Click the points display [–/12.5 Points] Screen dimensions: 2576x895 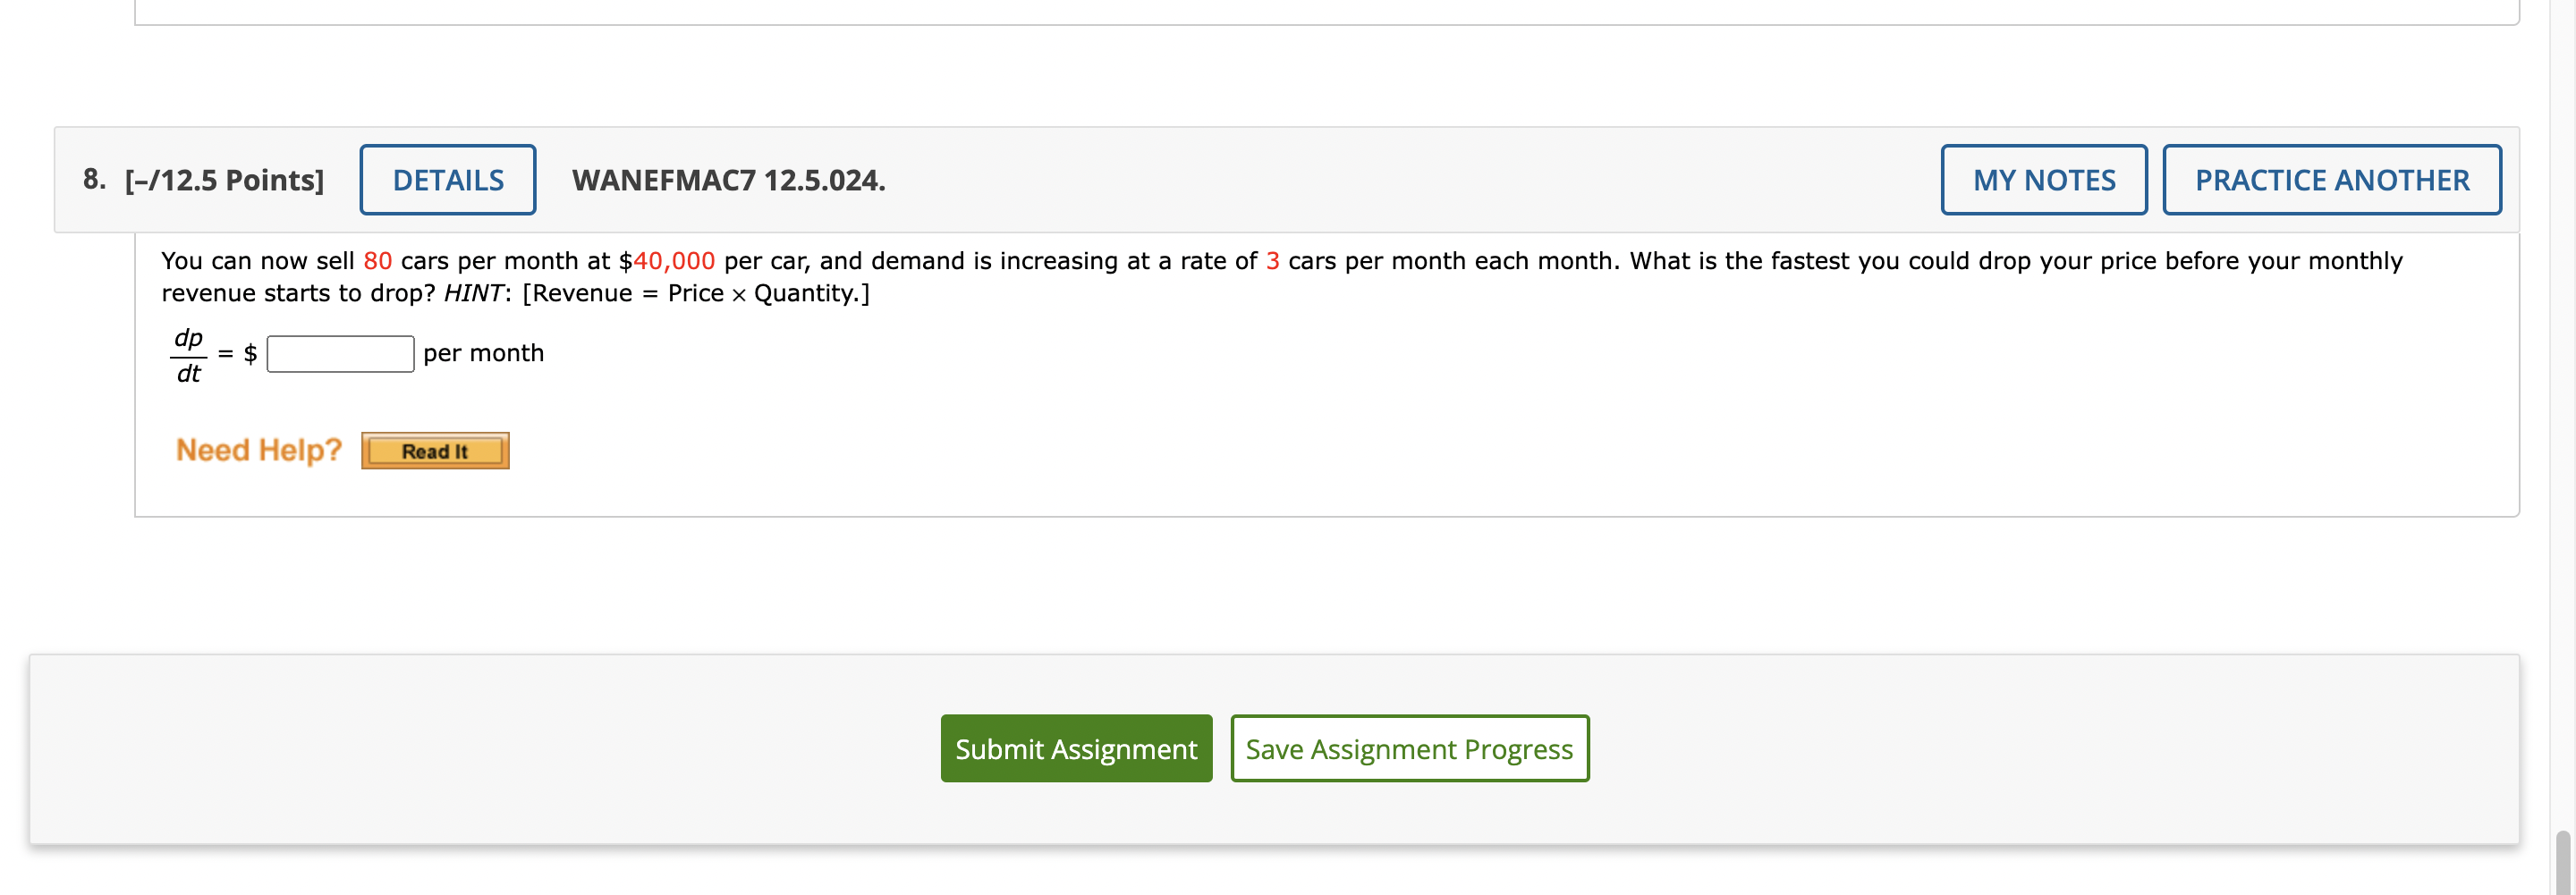tap(222, 179)
